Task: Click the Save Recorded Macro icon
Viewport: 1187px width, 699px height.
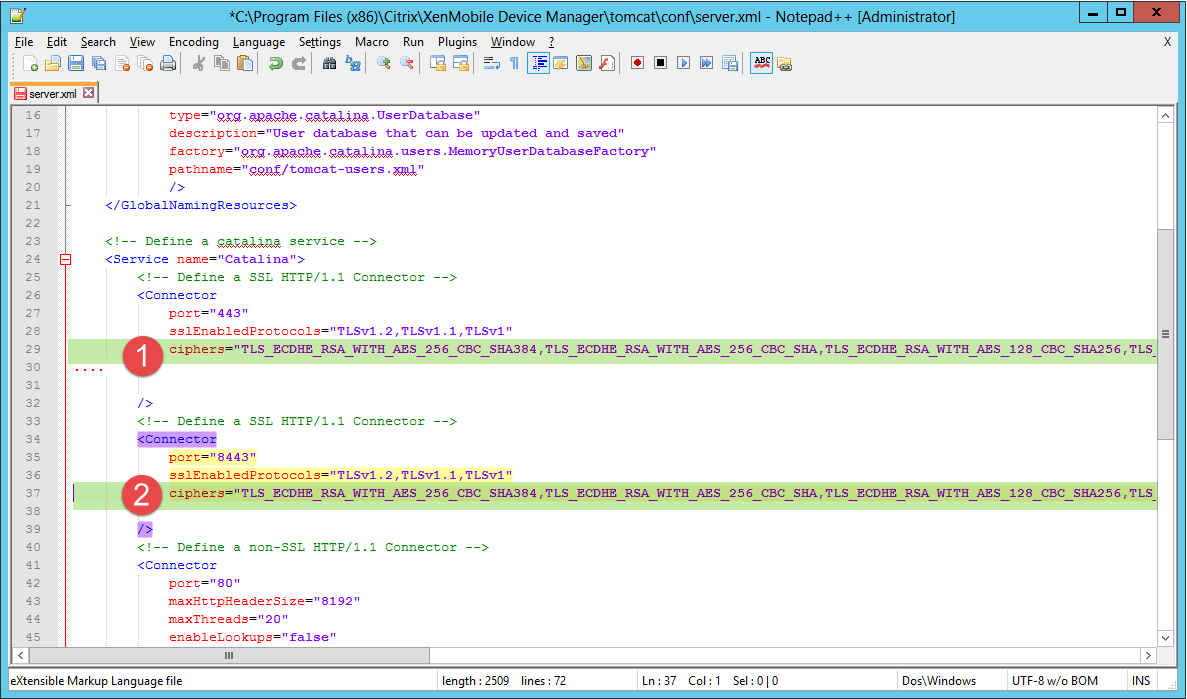Action: click(x=730, y=64)
